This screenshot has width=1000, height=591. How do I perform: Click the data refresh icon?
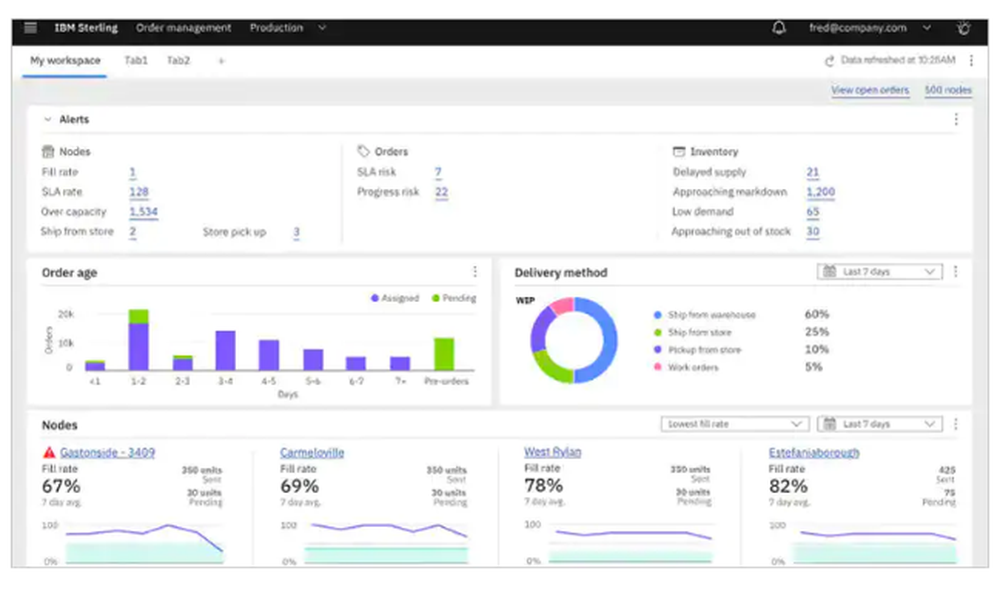click(829, 61)
